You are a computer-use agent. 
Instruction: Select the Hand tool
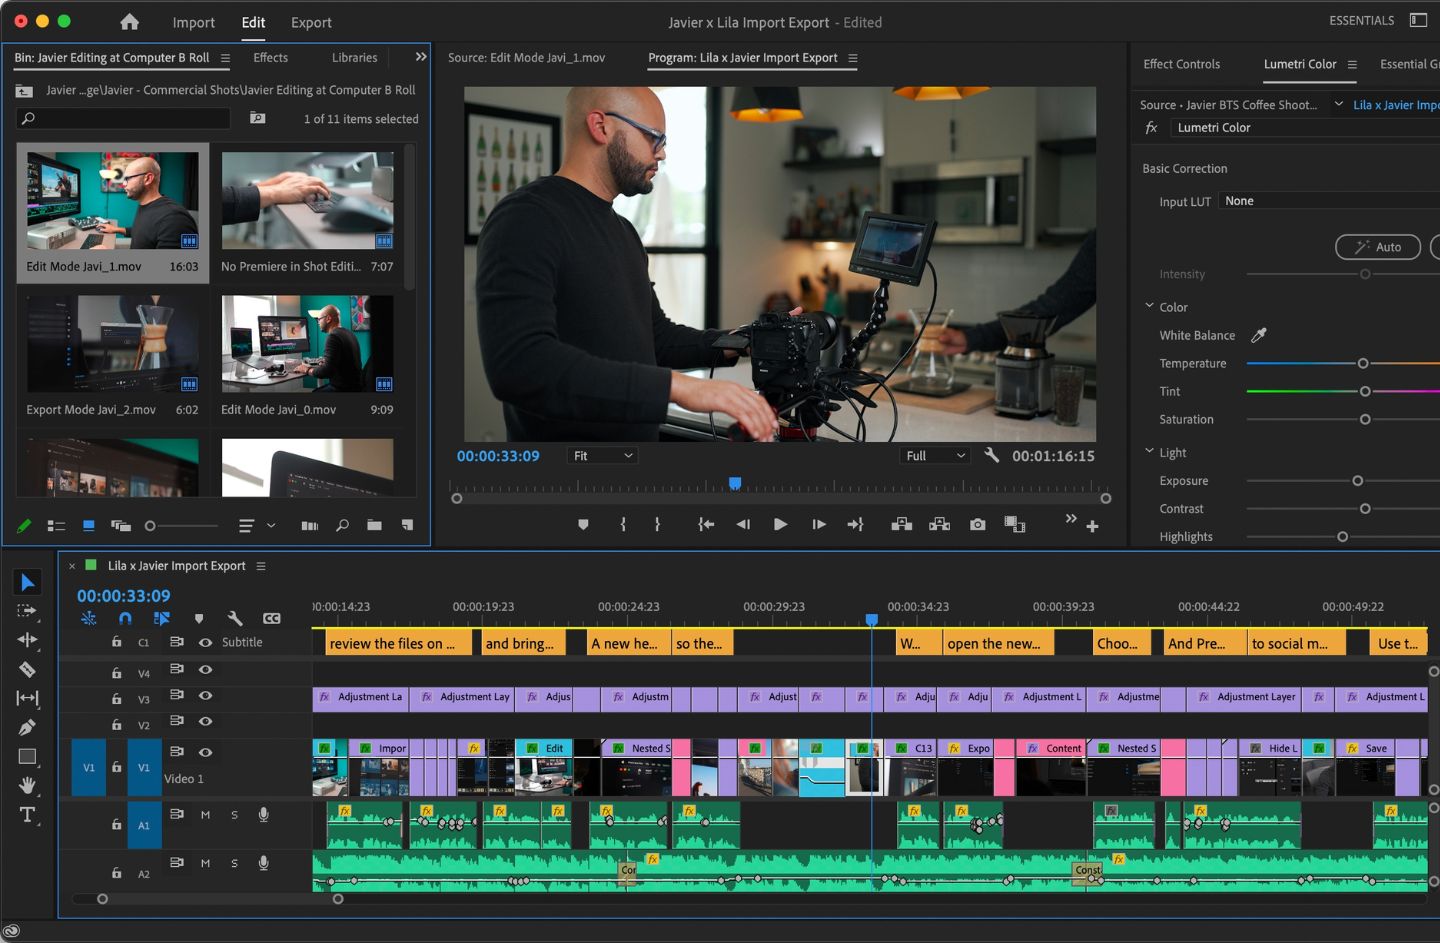[x=27, y=786]
